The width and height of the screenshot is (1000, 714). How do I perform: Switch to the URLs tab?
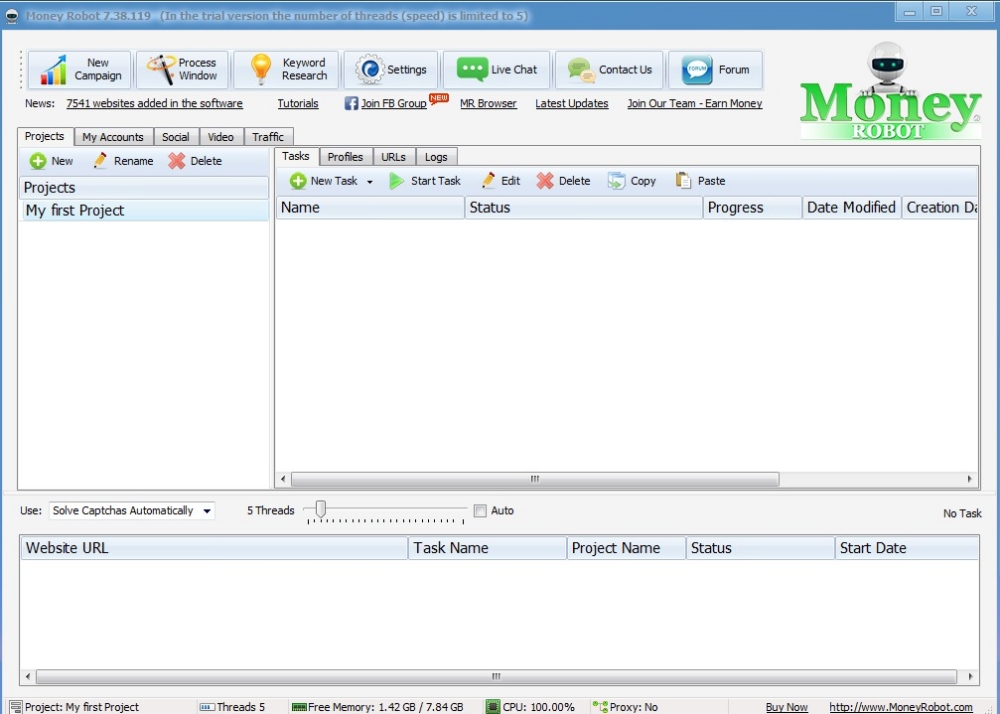[393, 157]
